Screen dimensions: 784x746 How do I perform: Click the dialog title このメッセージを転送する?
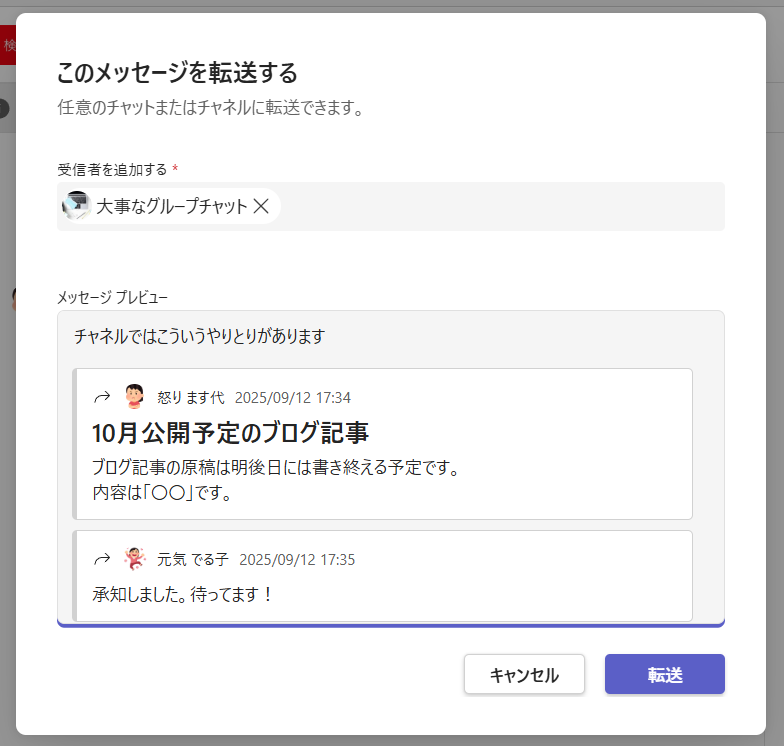(x=177, y=73)
